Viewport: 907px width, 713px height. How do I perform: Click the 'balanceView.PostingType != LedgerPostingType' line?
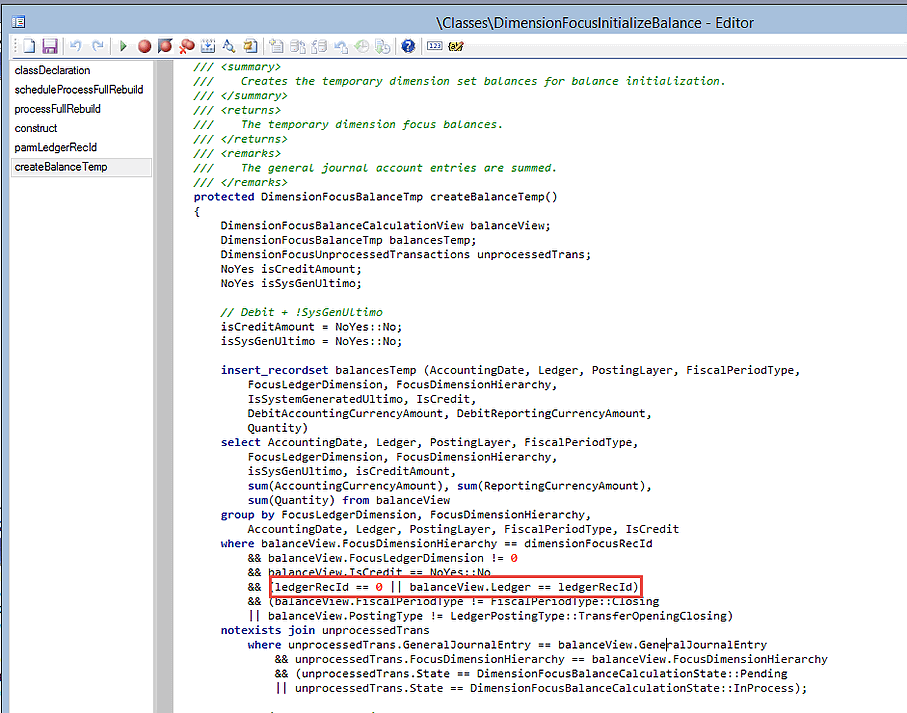coord(491,616)
